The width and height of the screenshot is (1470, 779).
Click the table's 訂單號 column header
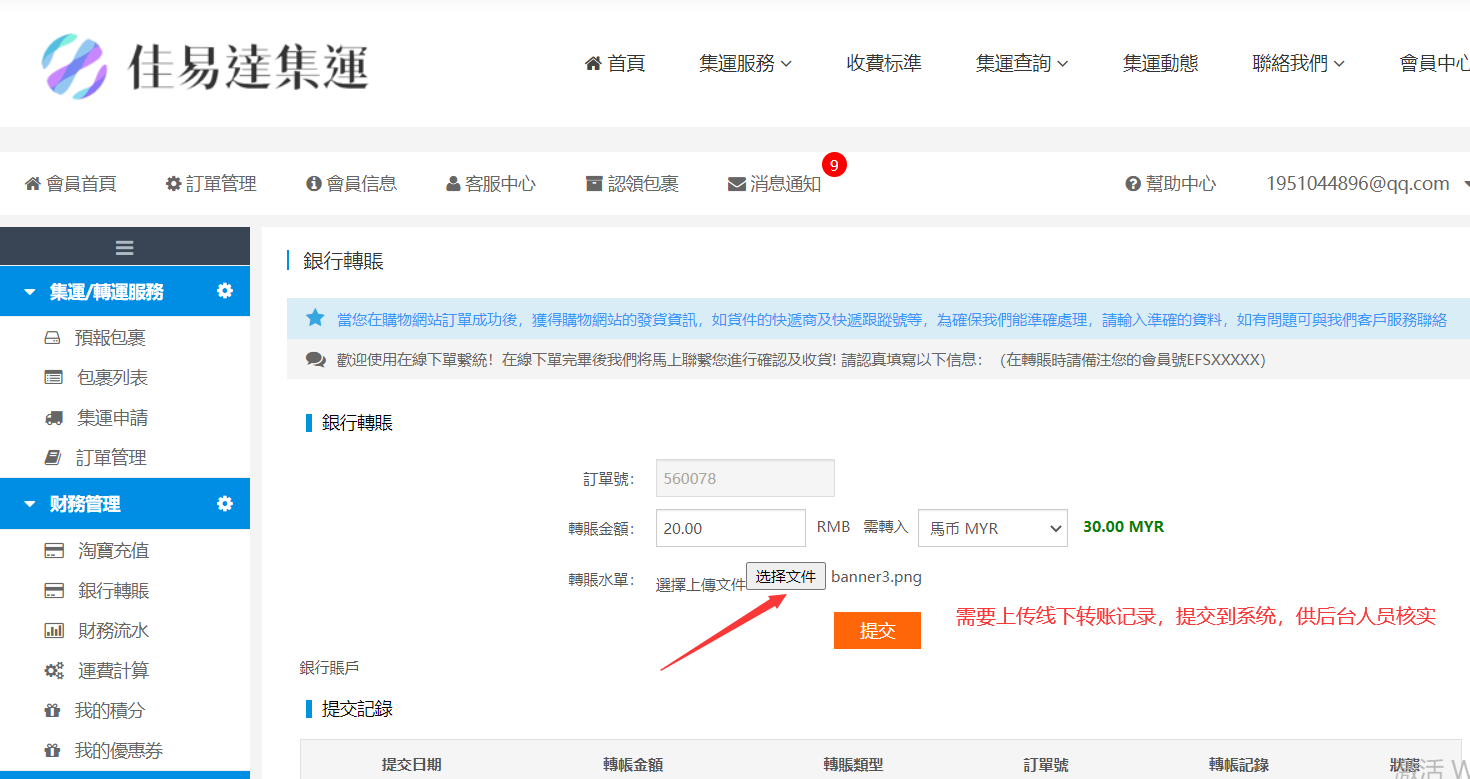[1046, 765]
